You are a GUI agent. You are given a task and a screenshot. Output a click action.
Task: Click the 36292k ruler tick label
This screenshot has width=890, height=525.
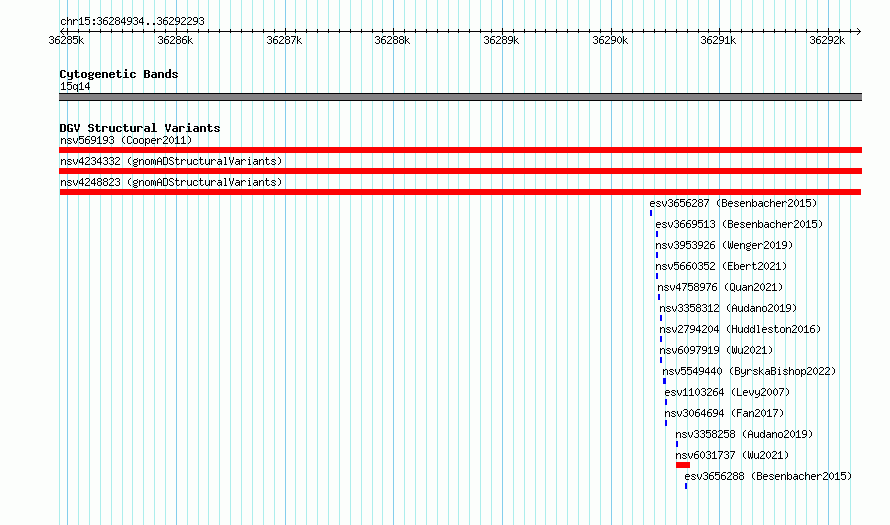(x=827, y=40)
